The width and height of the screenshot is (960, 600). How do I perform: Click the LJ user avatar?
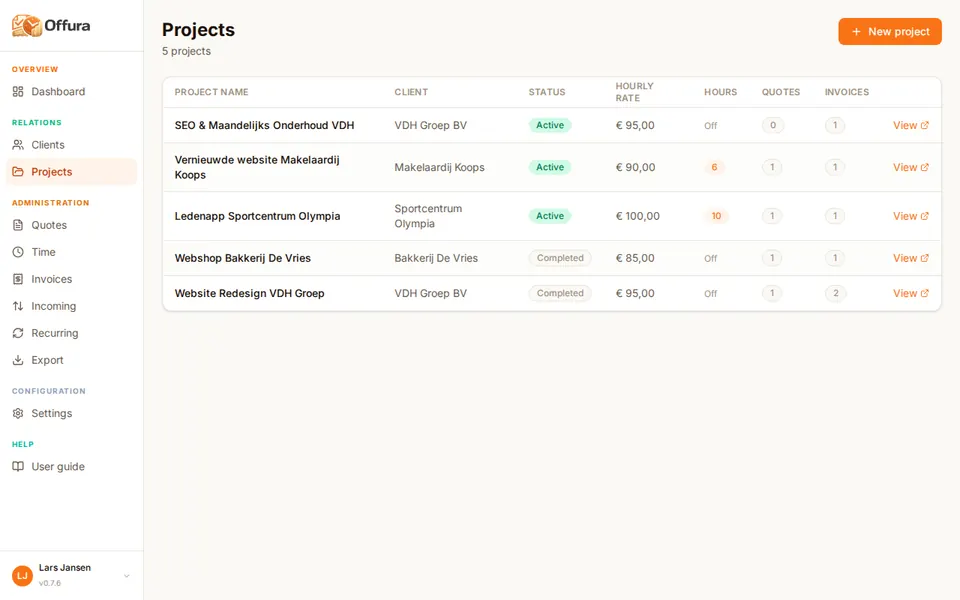click(23, 576)
